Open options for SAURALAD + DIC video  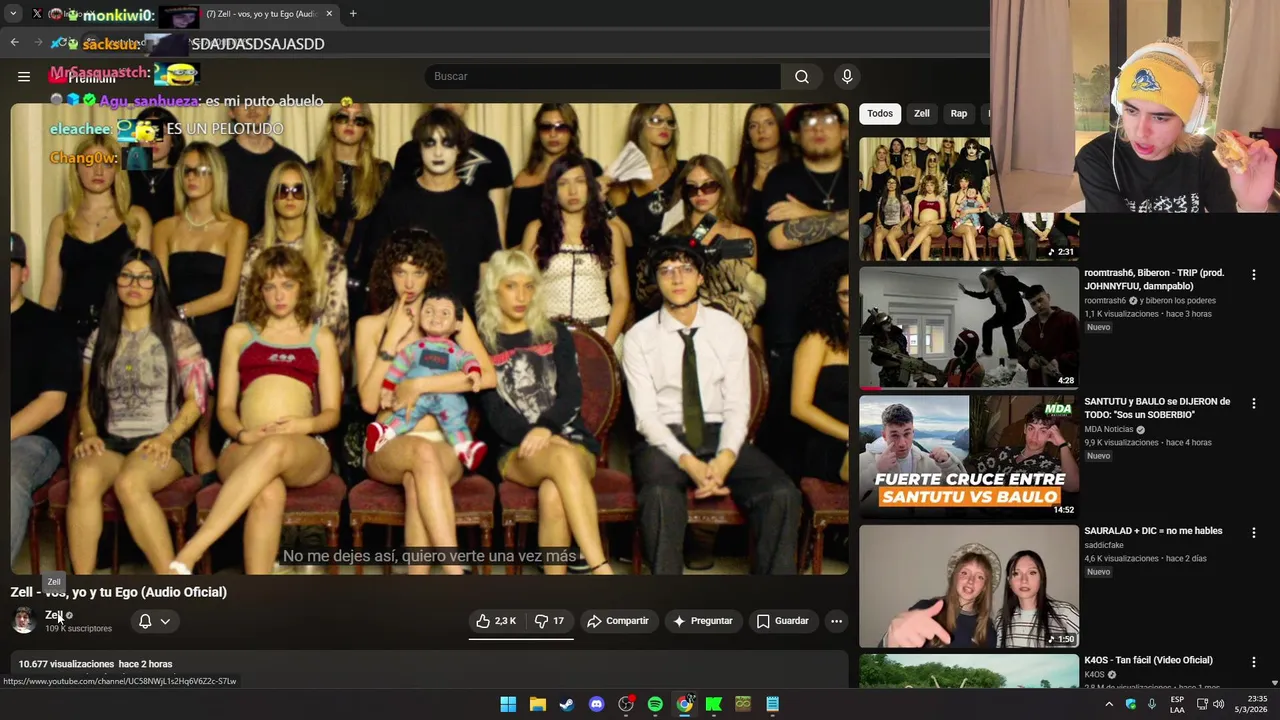point(1253,532)
